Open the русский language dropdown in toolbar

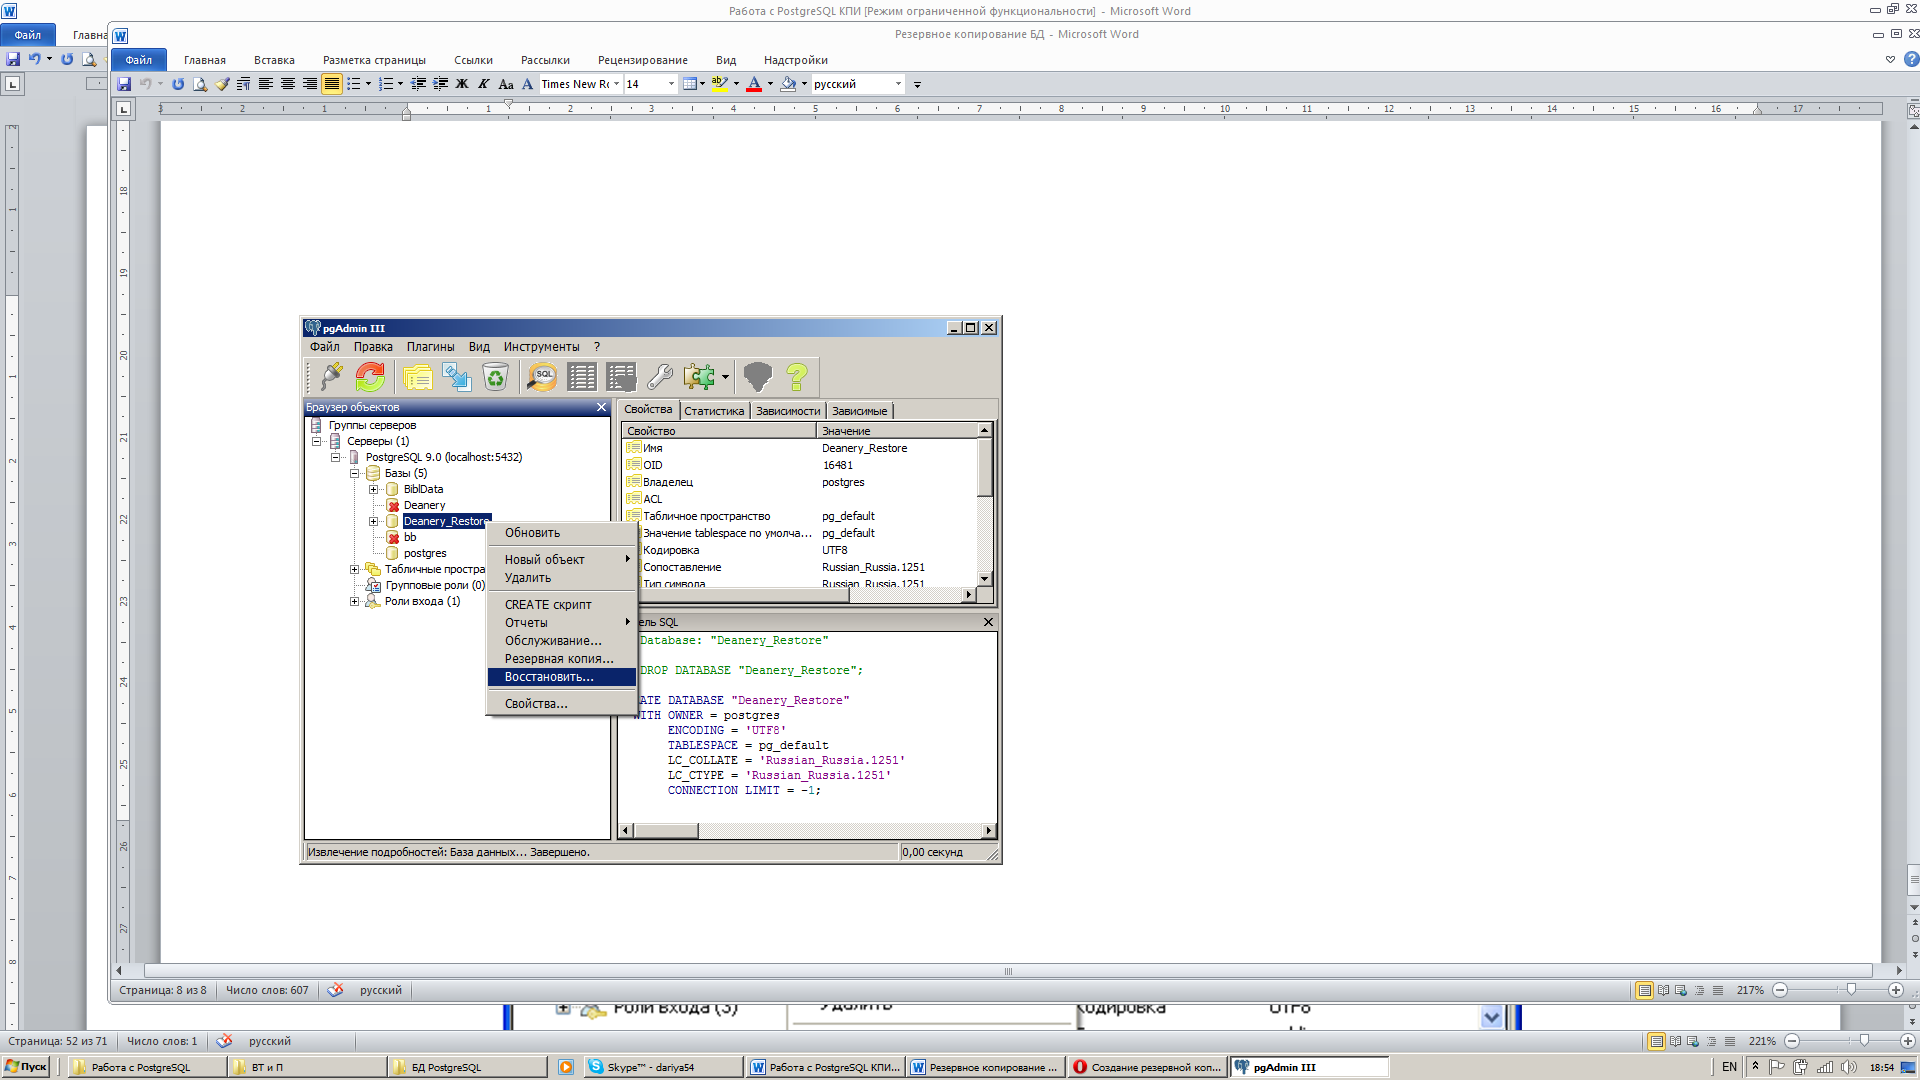click(x=898, y=84)
